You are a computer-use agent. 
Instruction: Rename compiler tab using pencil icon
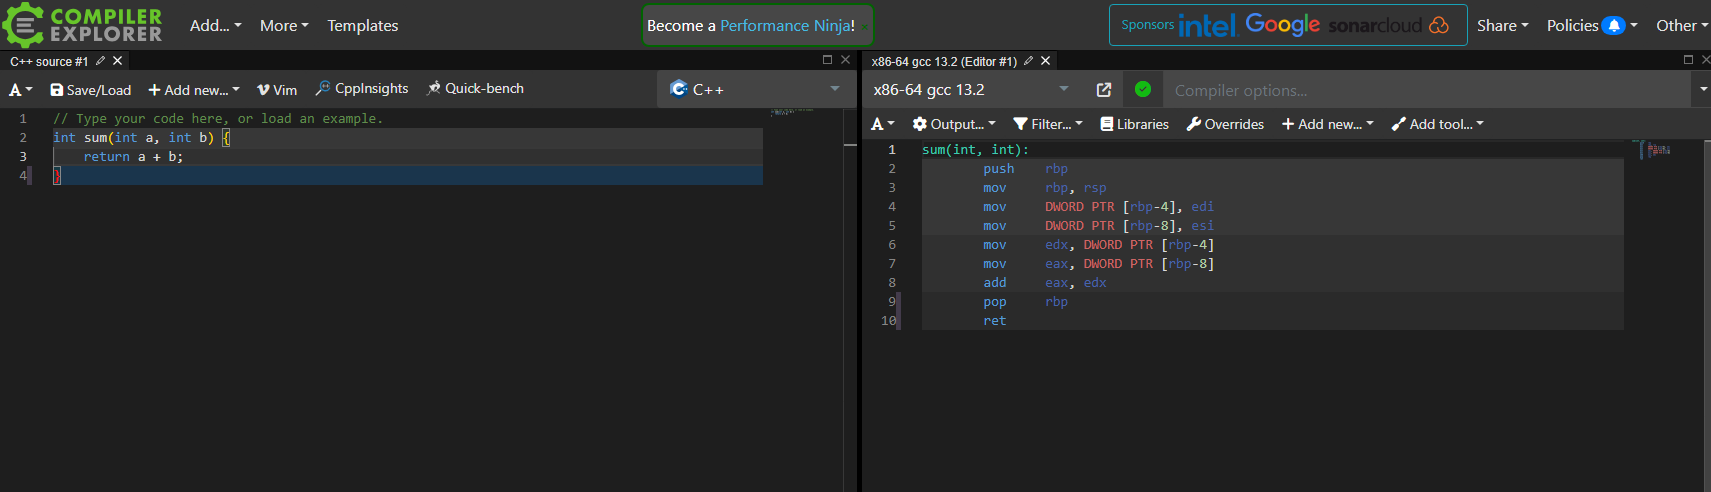point(1029,61)
